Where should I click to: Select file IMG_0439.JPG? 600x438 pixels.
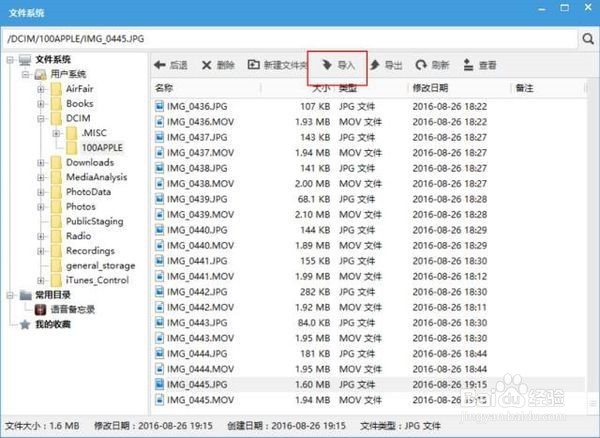pos(197,199)
